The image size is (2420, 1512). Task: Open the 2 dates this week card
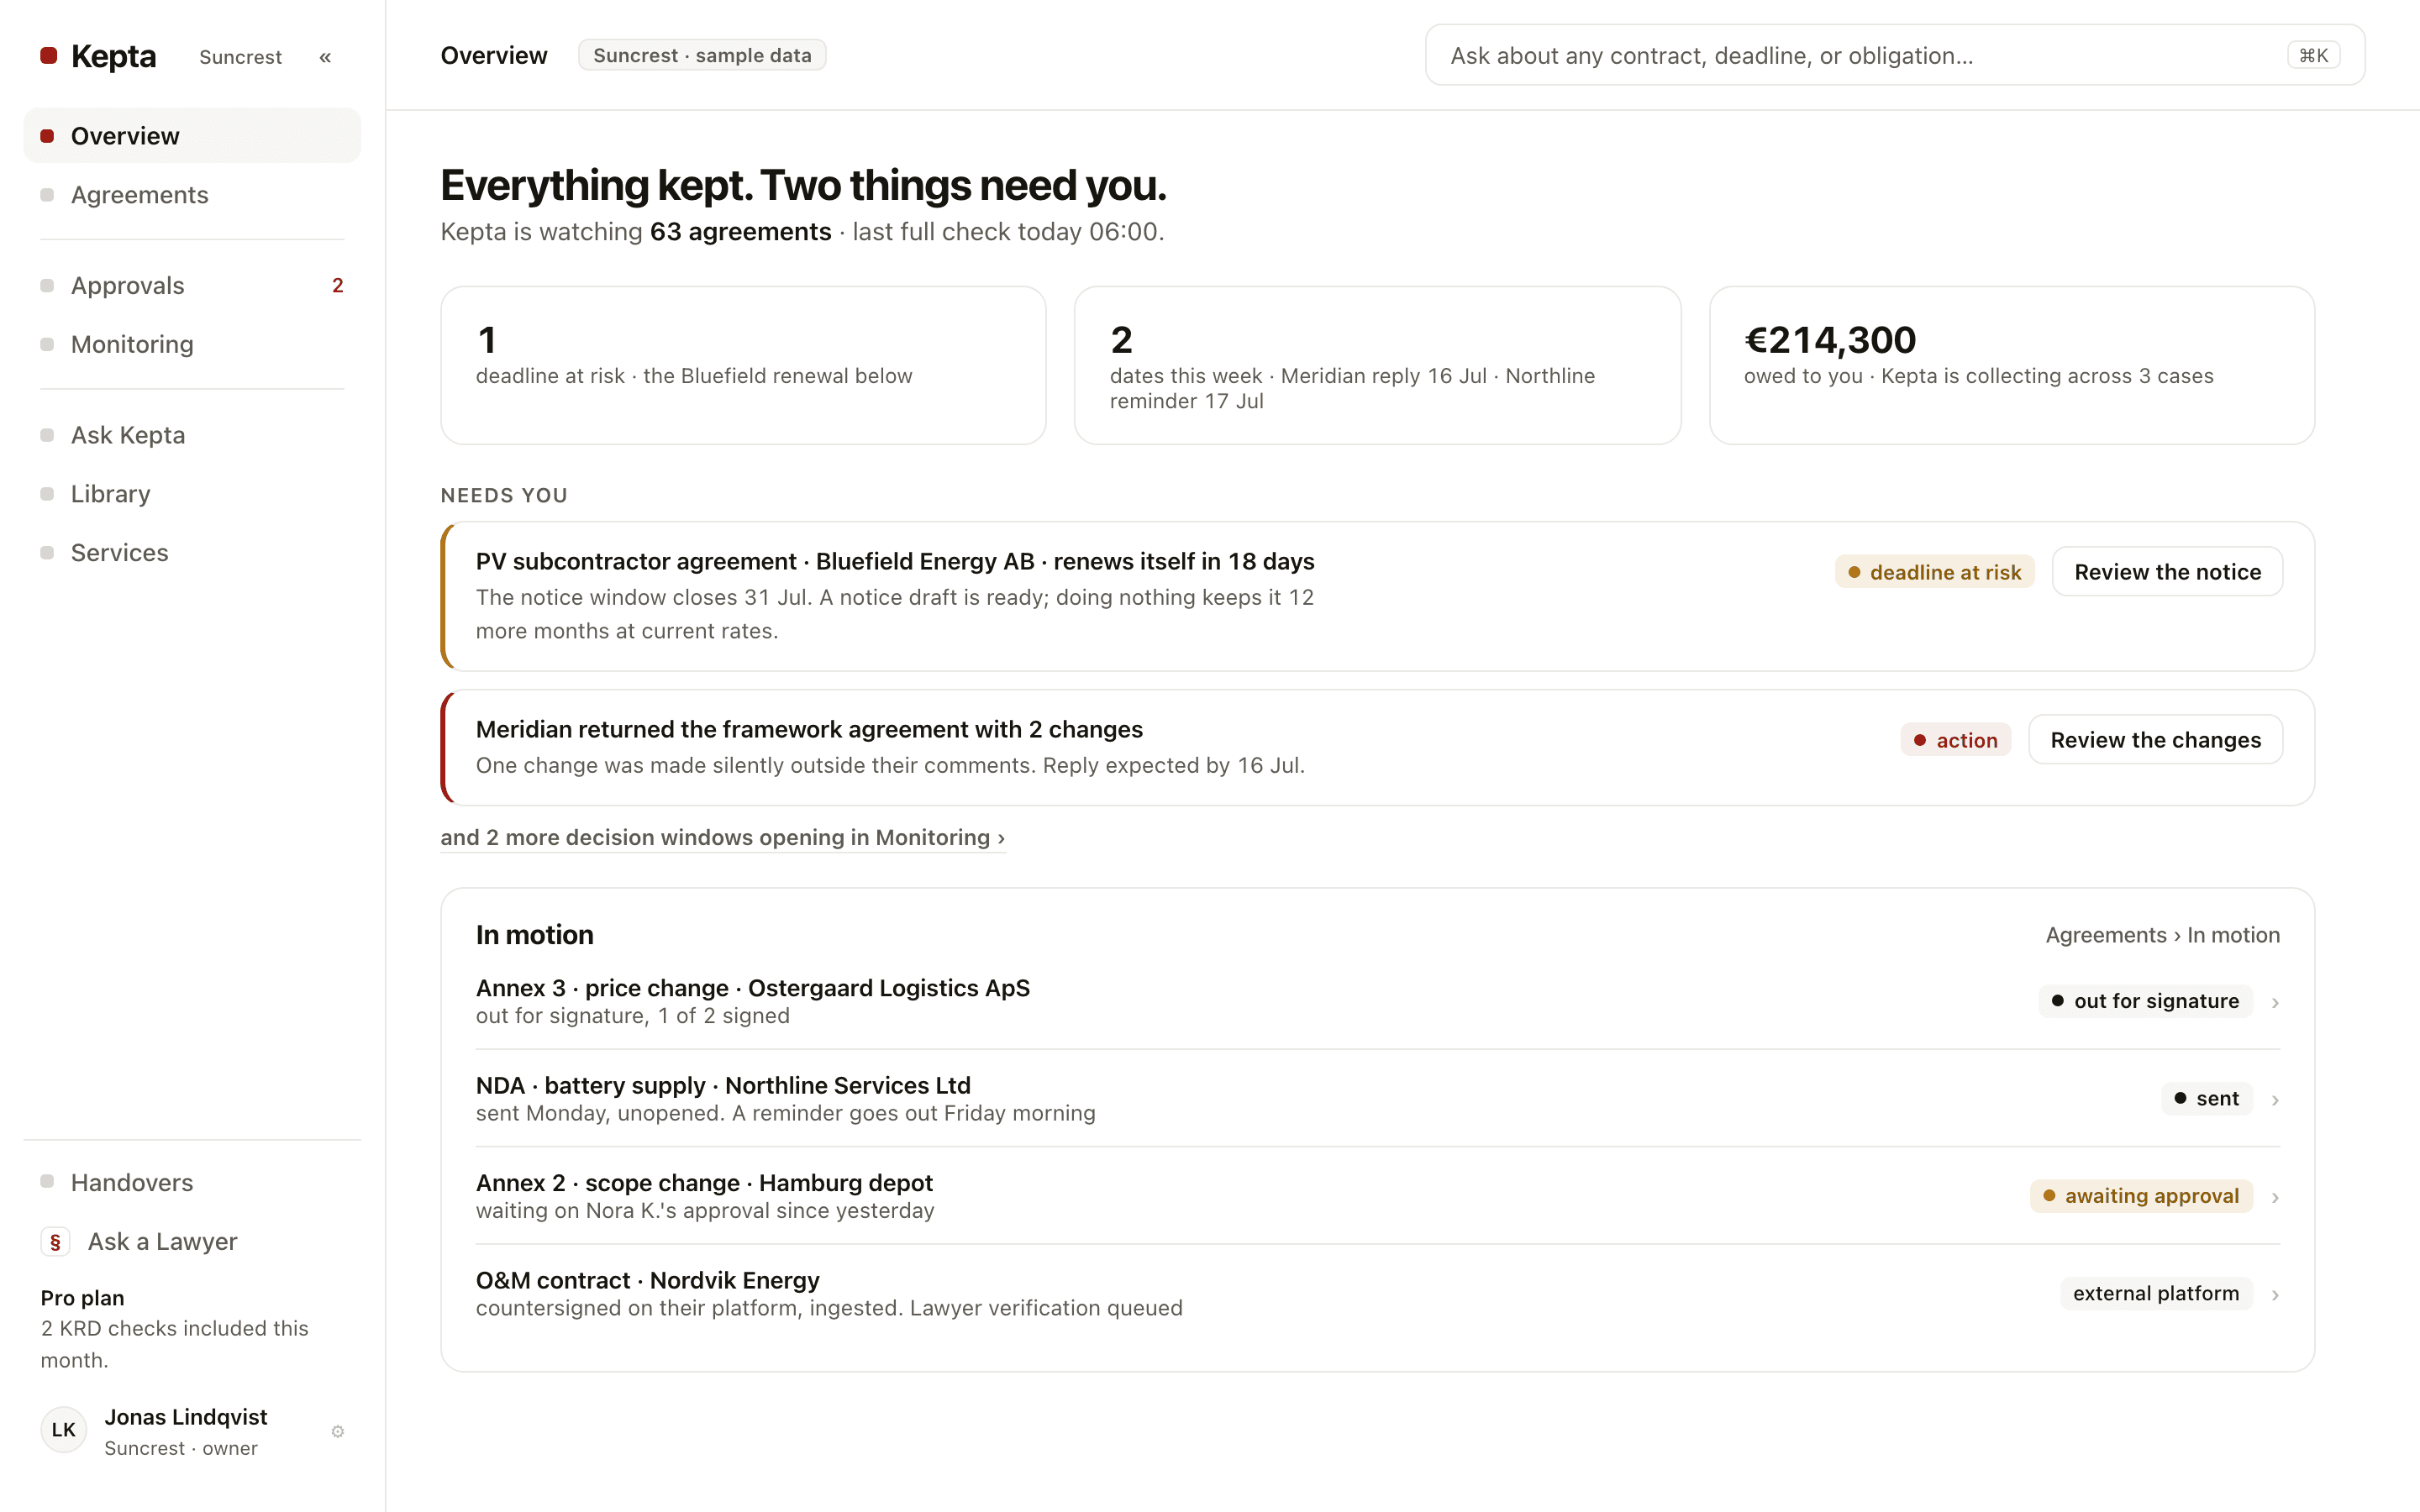[1377, 365]
